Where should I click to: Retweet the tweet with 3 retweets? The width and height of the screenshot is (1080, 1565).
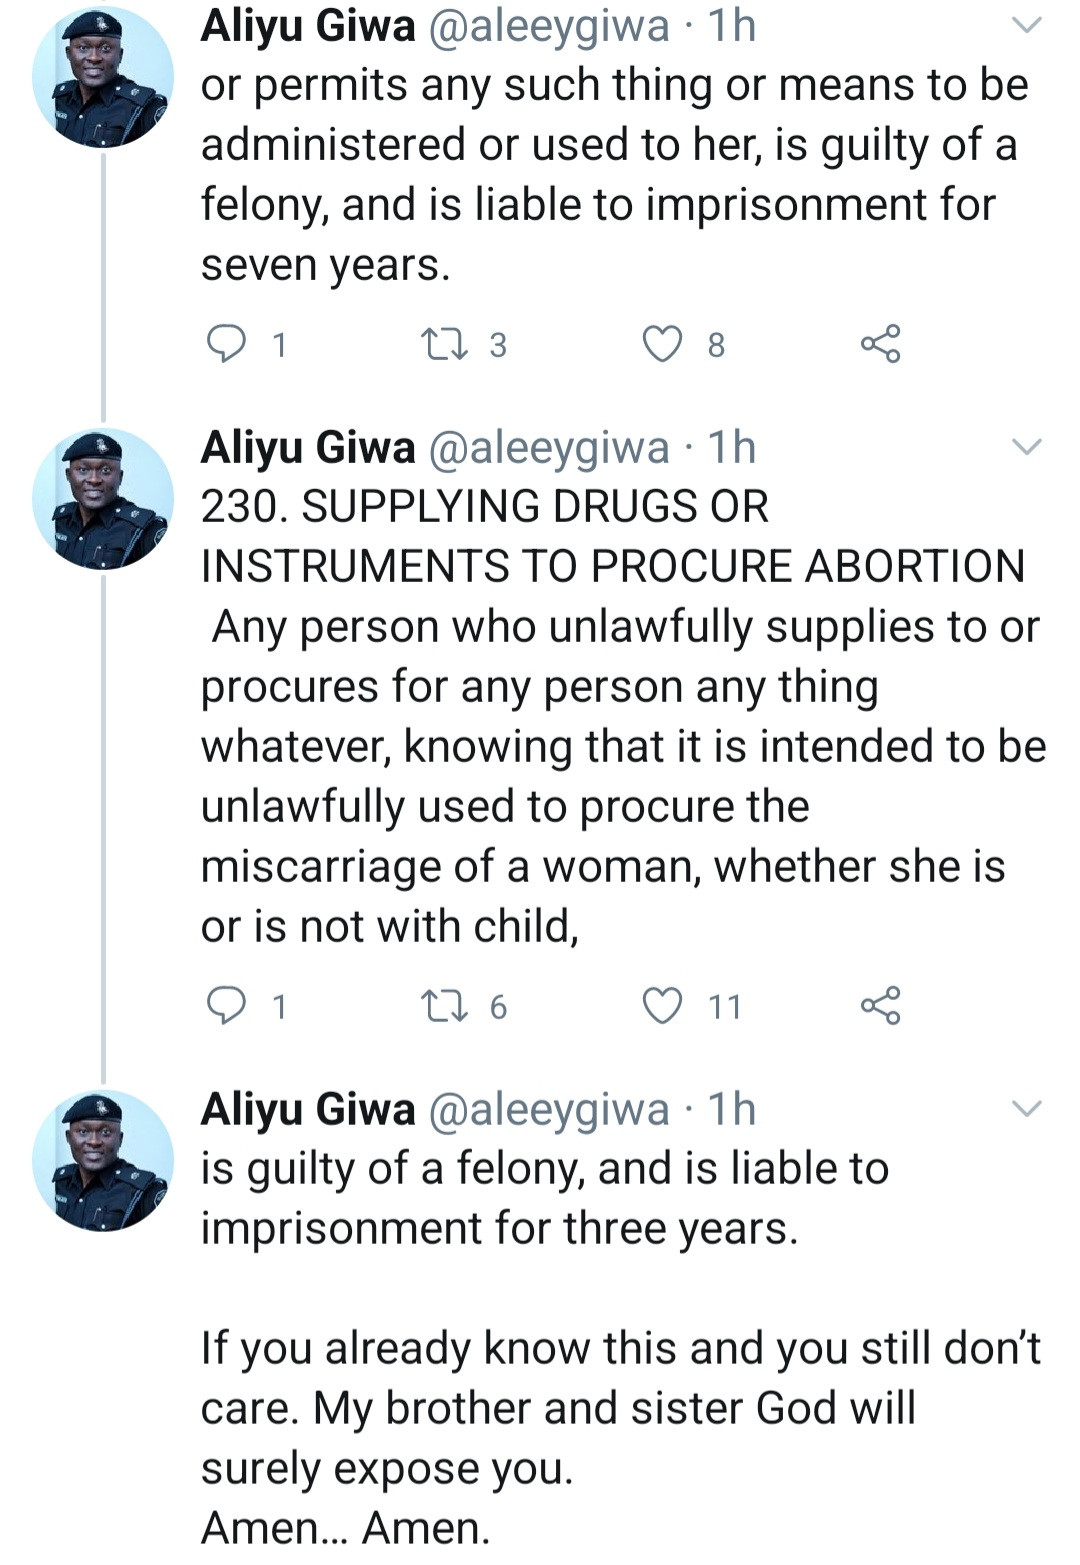pos(444,344)
